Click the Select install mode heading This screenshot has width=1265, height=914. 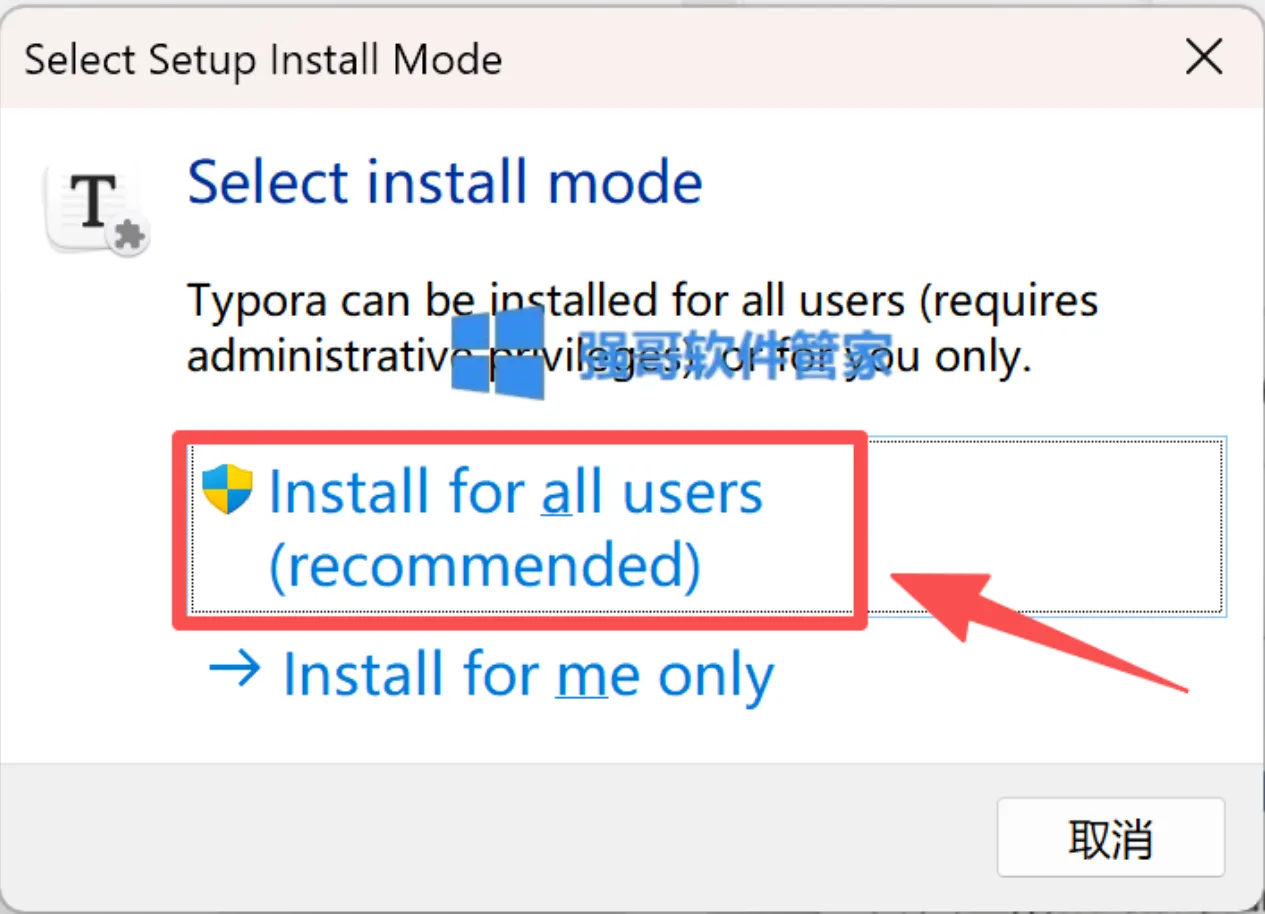(445, 182)
